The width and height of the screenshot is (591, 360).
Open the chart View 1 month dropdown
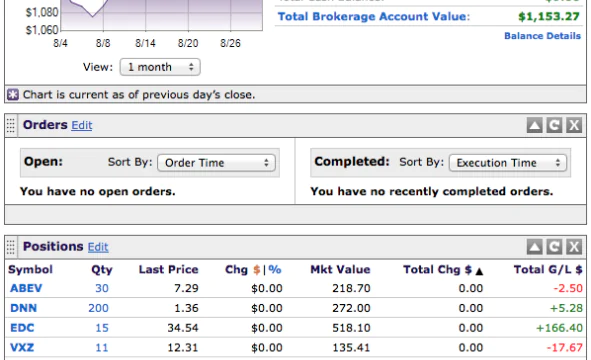(x=160, y=67)
